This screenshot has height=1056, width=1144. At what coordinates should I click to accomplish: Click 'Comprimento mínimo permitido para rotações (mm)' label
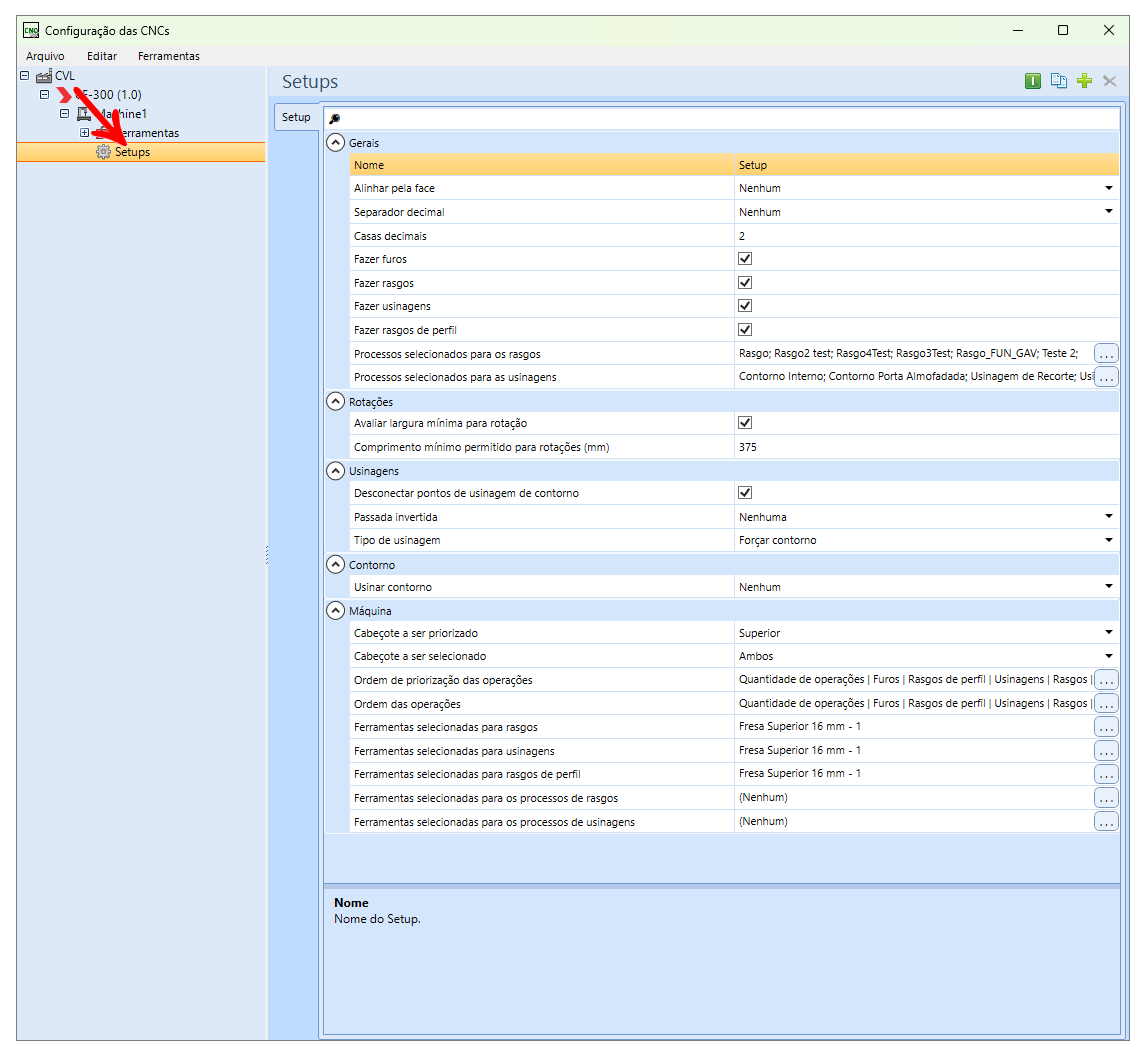coord(482,447)
